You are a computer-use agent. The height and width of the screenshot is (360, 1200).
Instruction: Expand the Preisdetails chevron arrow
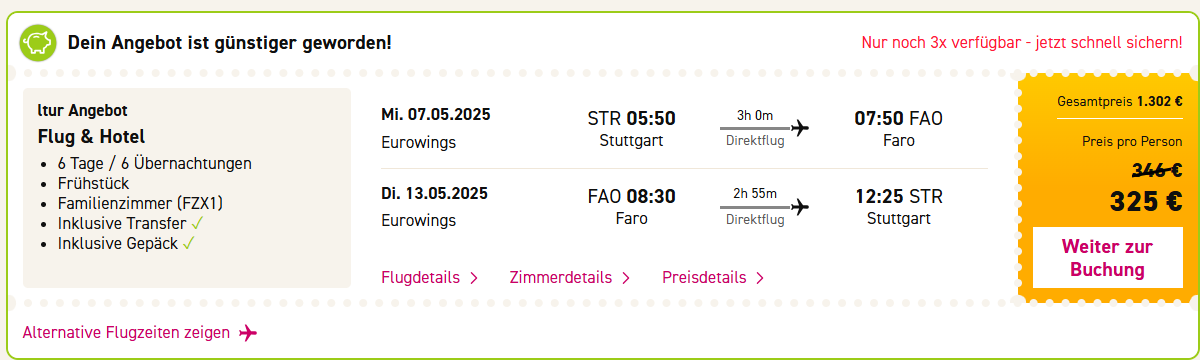760,278
